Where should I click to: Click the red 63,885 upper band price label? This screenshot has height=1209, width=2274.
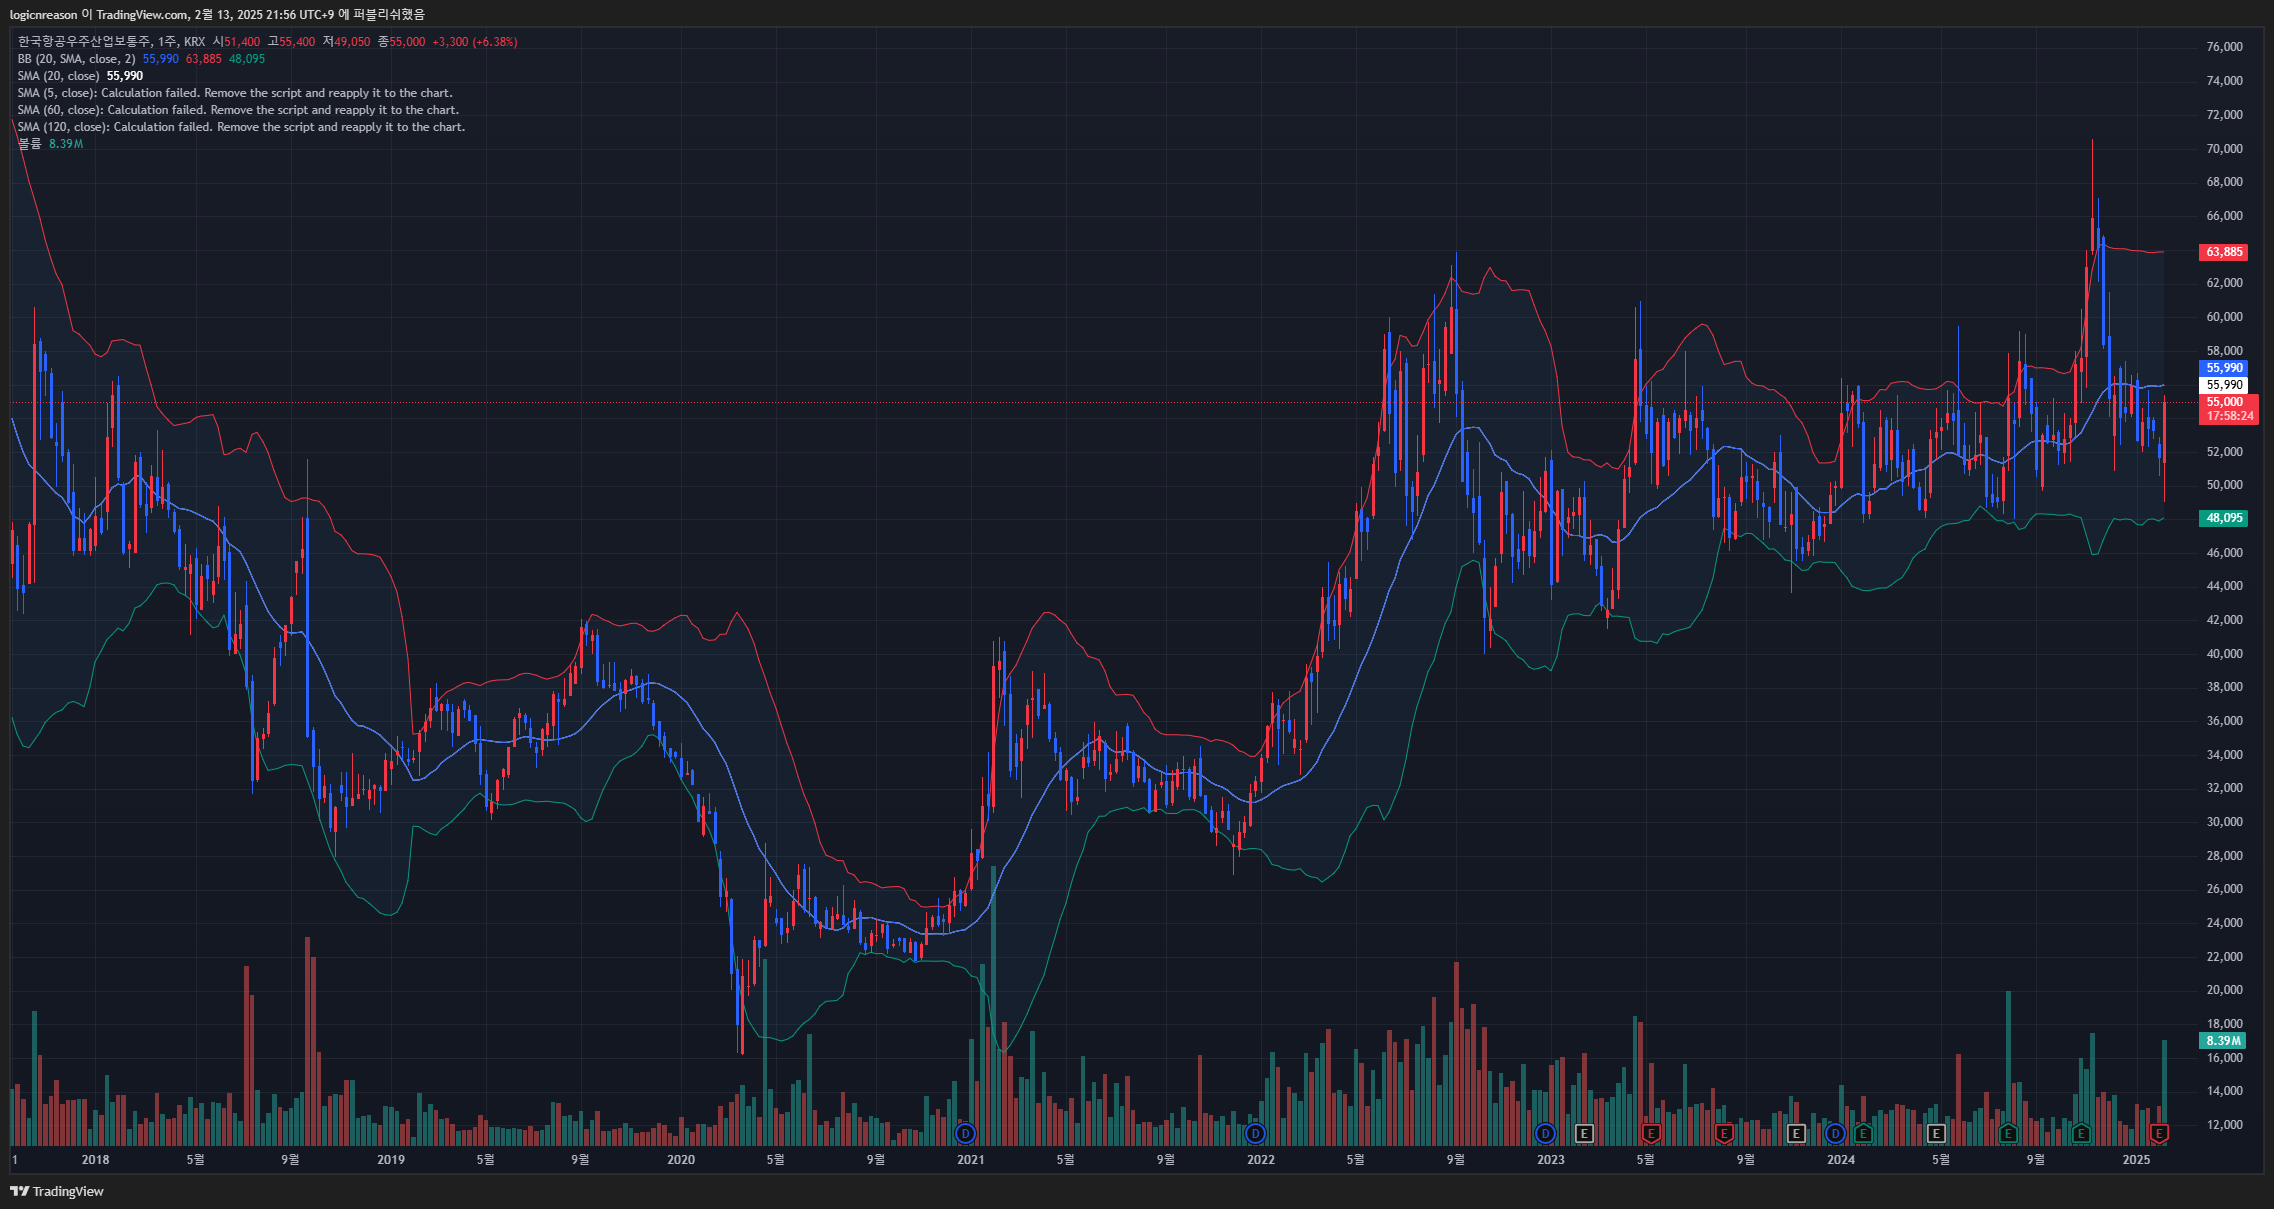(2223, 252)
